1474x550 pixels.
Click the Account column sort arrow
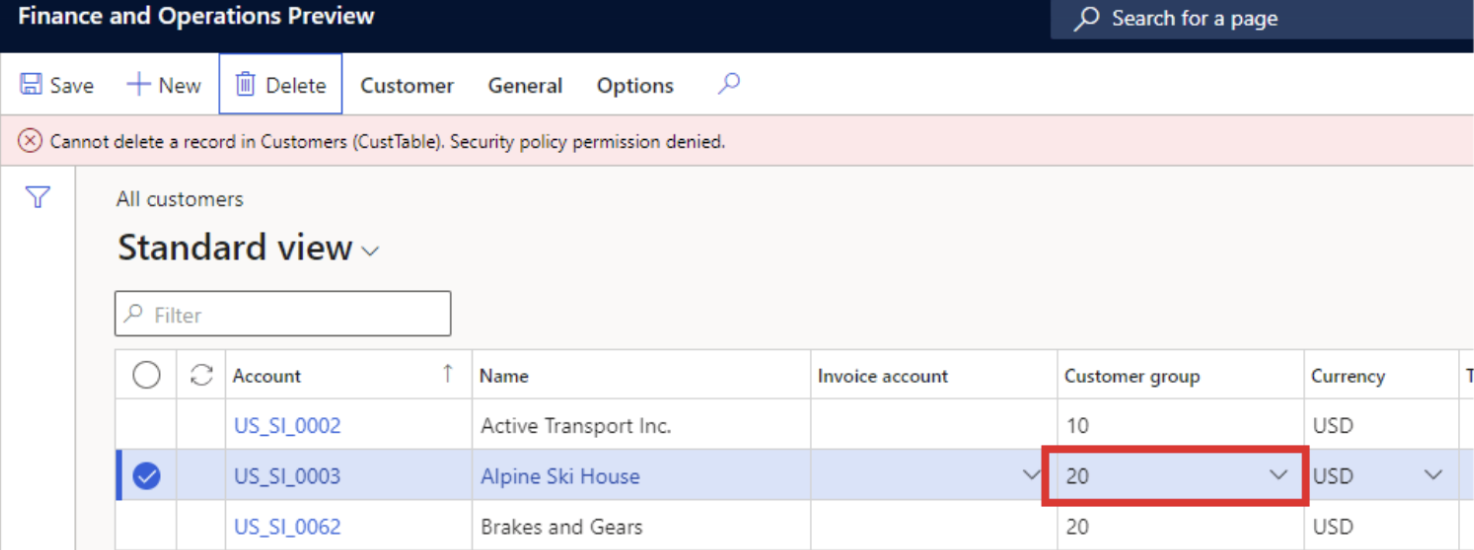pyautogui.click(x=447, y=374)
